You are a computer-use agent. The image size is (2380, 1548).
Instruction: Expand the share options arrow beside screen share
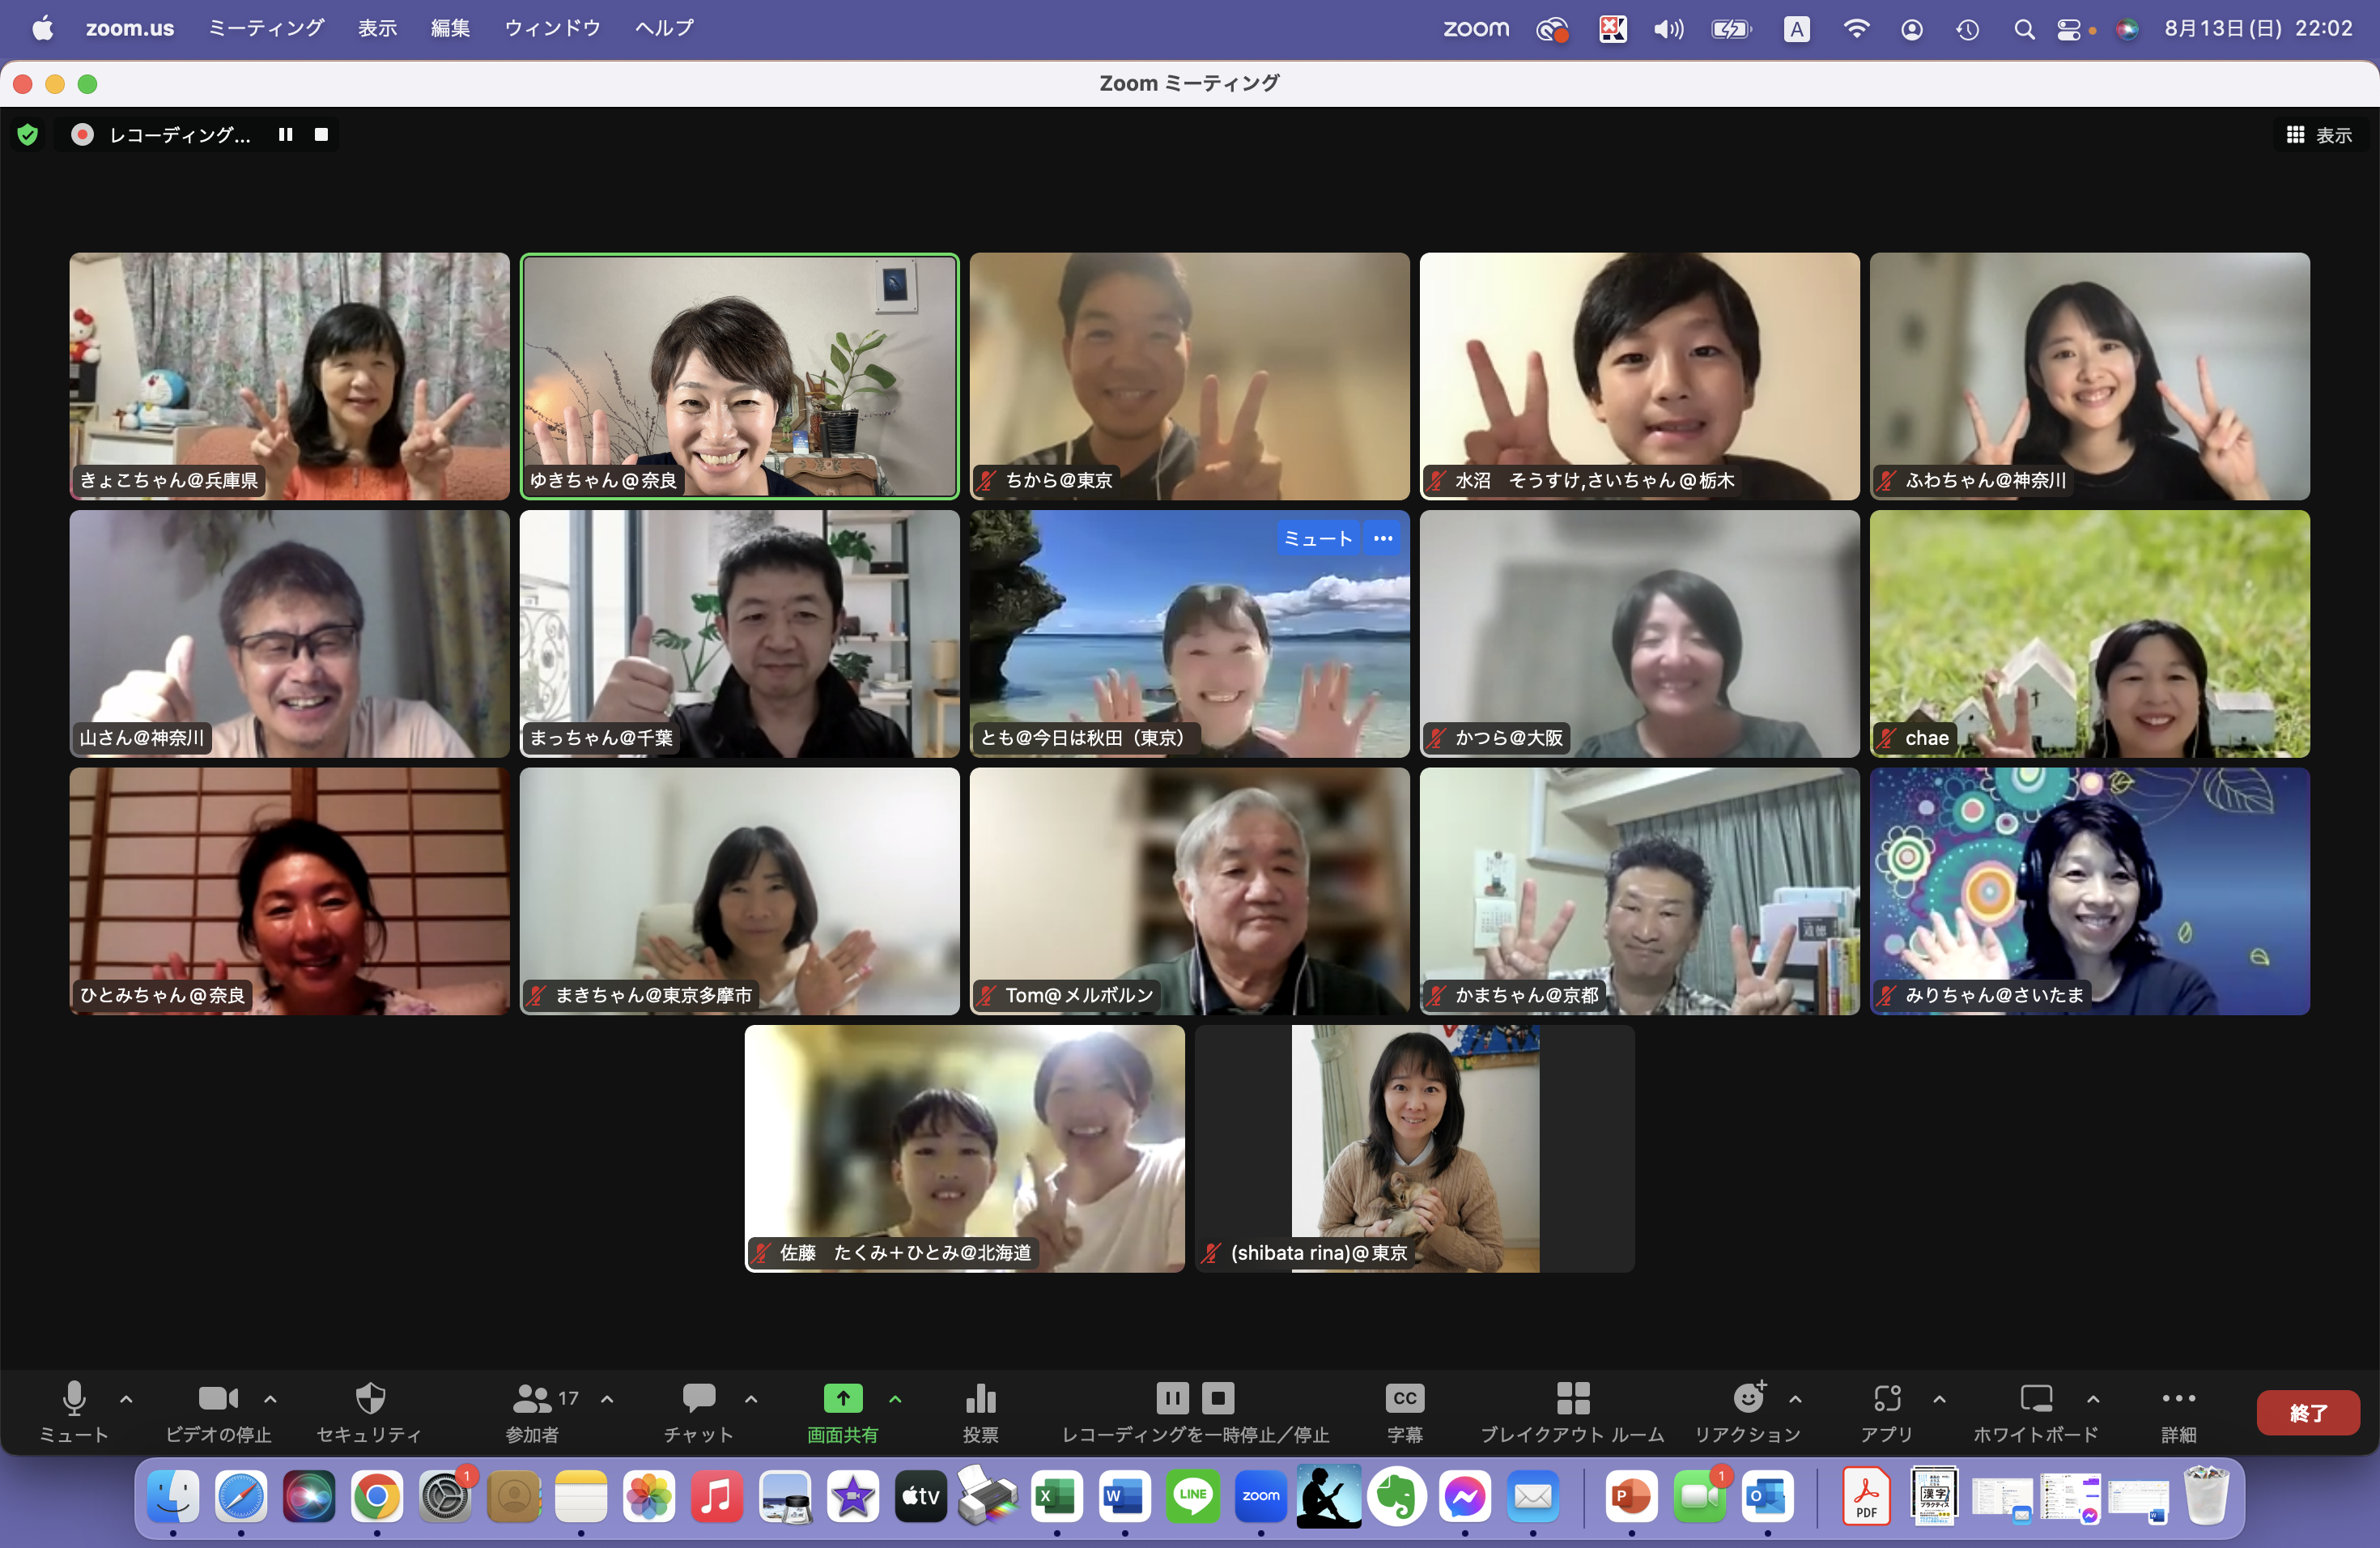pos(895,1399)
